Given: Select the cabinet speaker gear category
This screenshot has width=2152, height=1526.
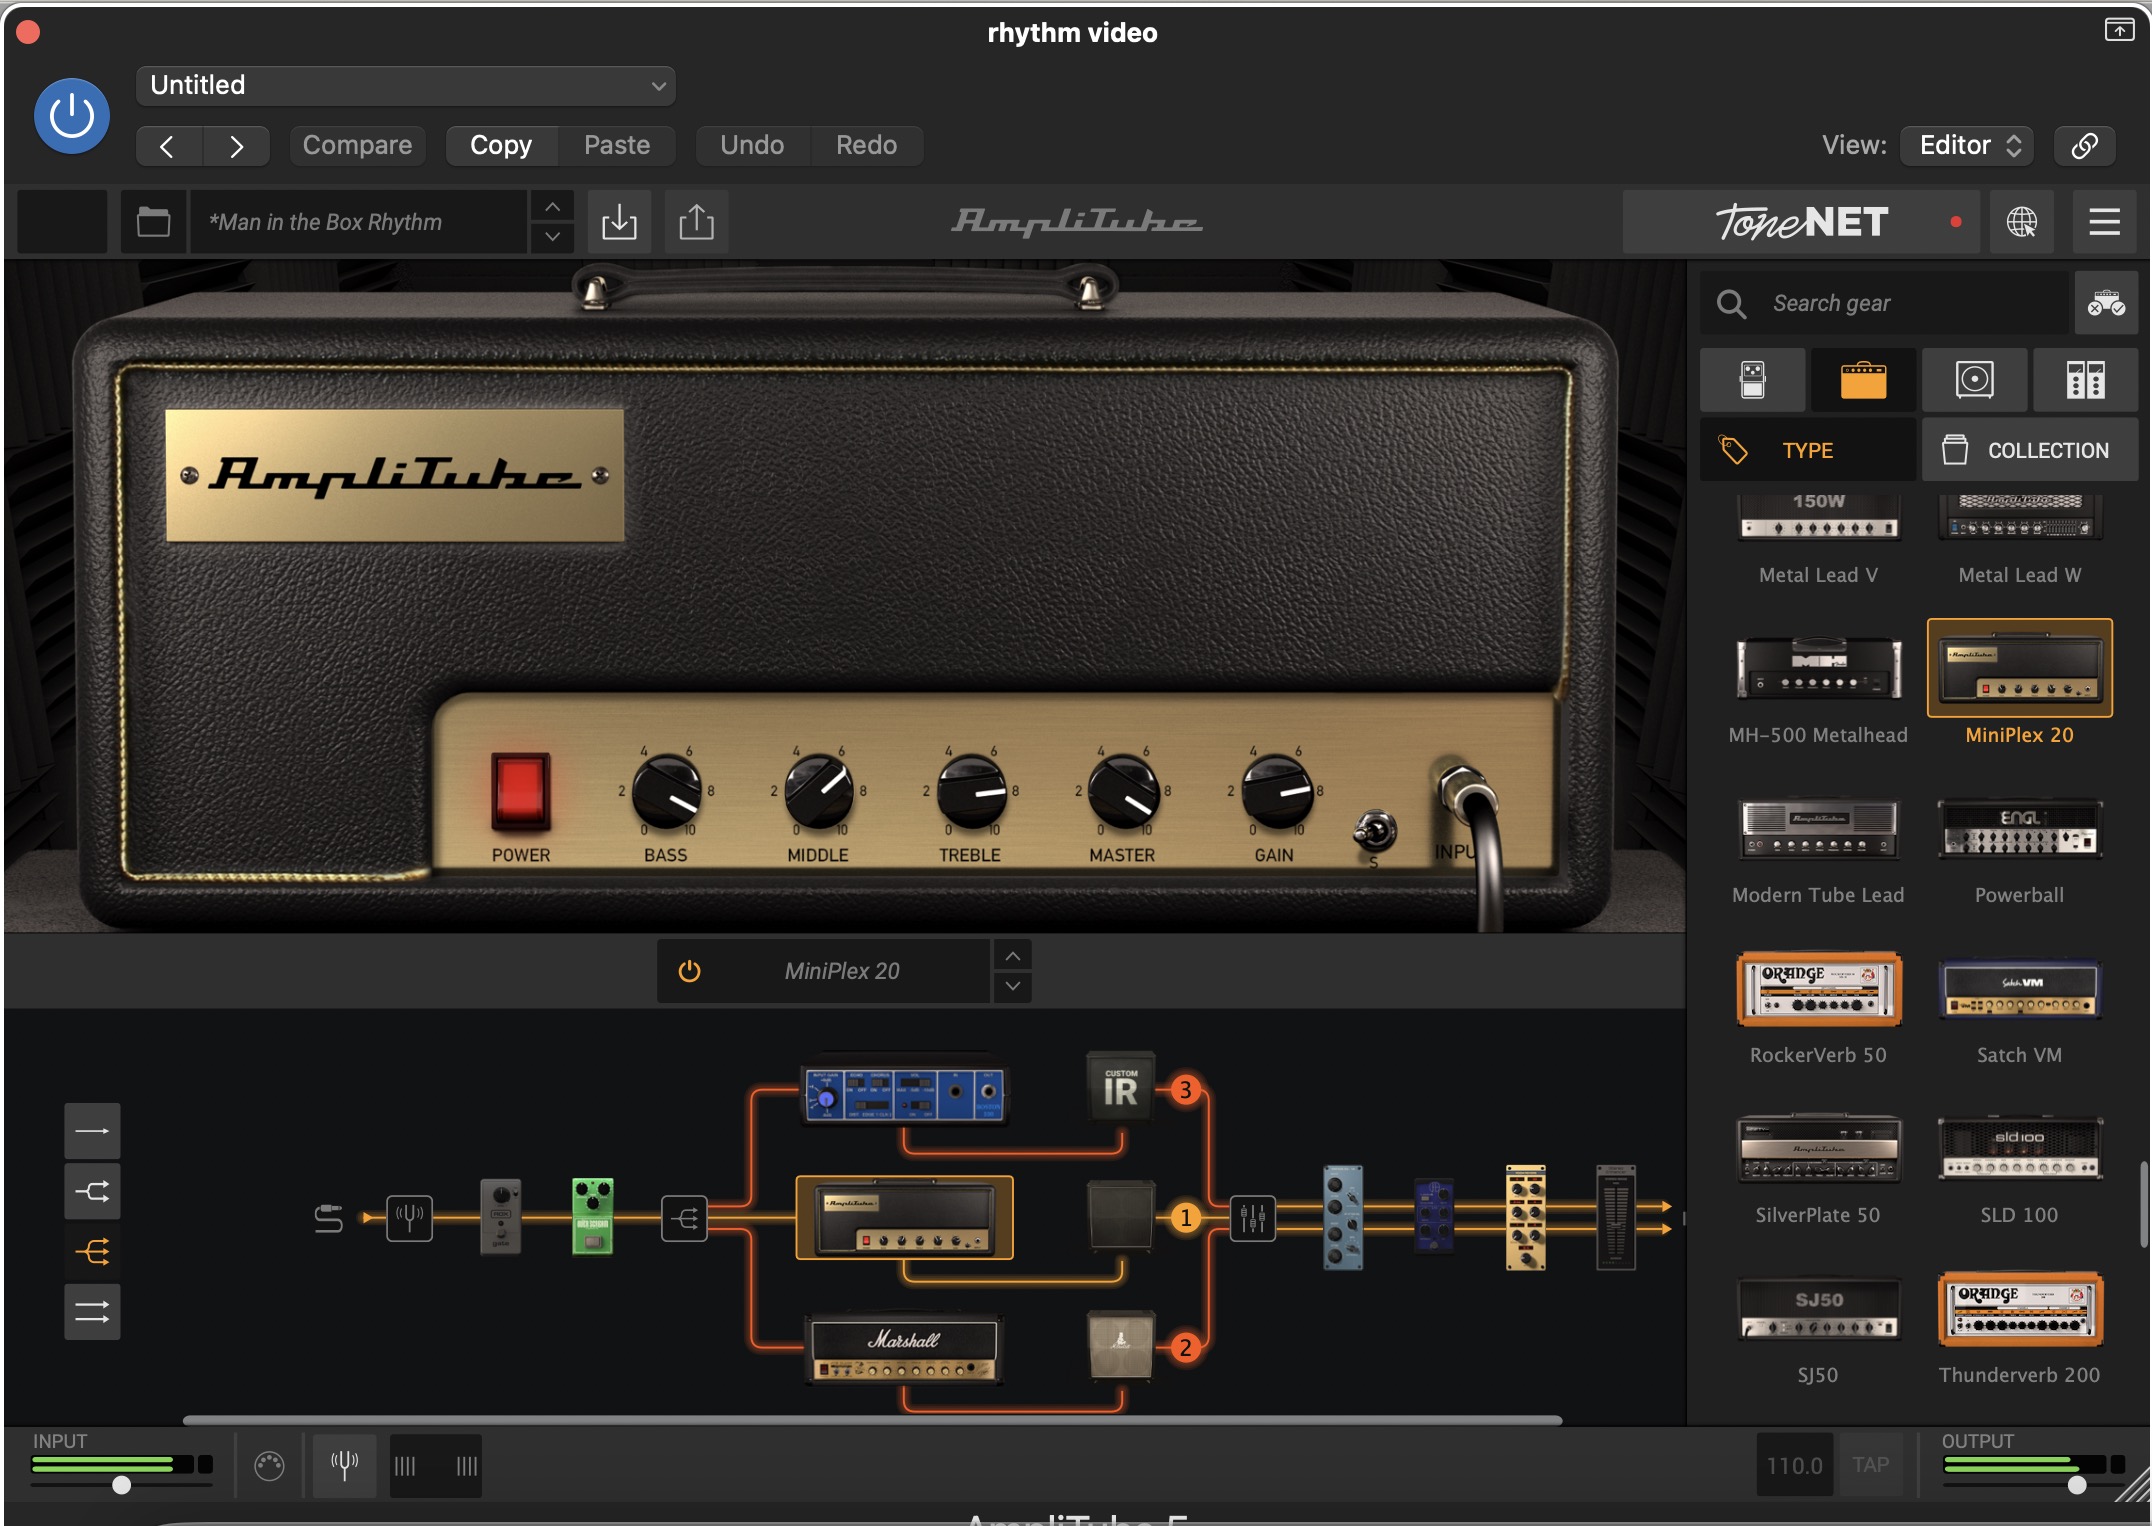Looking at the screenshot, I should [1975, 380].
